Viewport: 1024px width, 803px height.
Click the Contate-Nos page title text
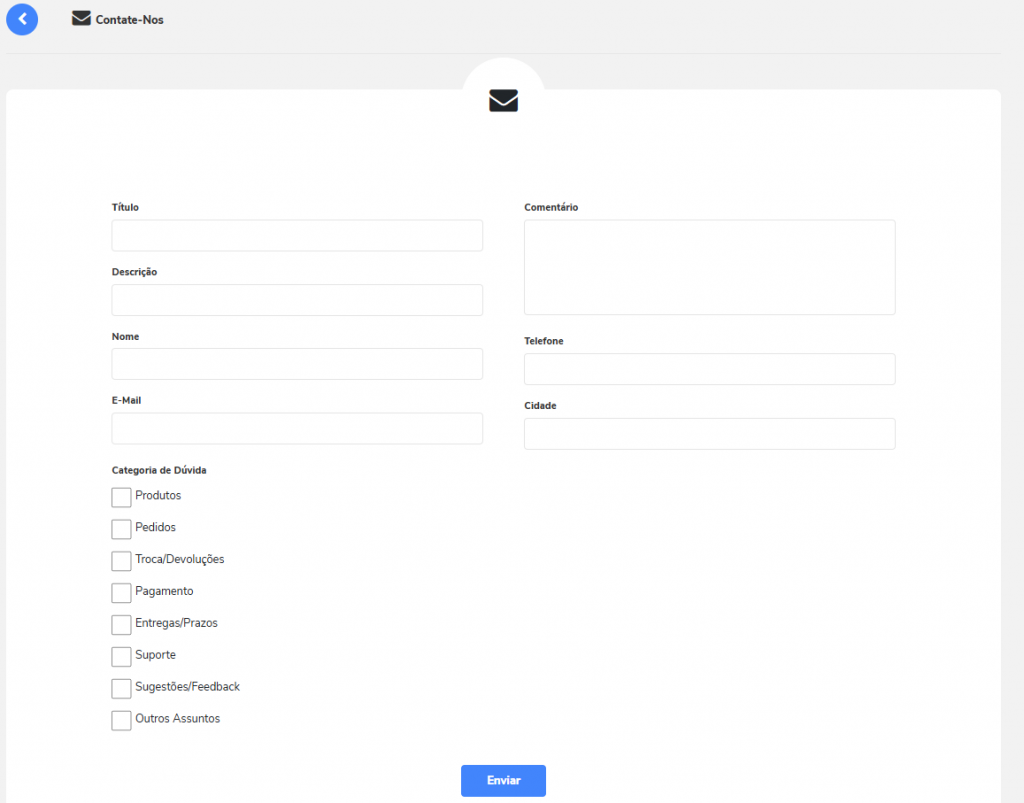pyautogui.click(x=130, y=20)
